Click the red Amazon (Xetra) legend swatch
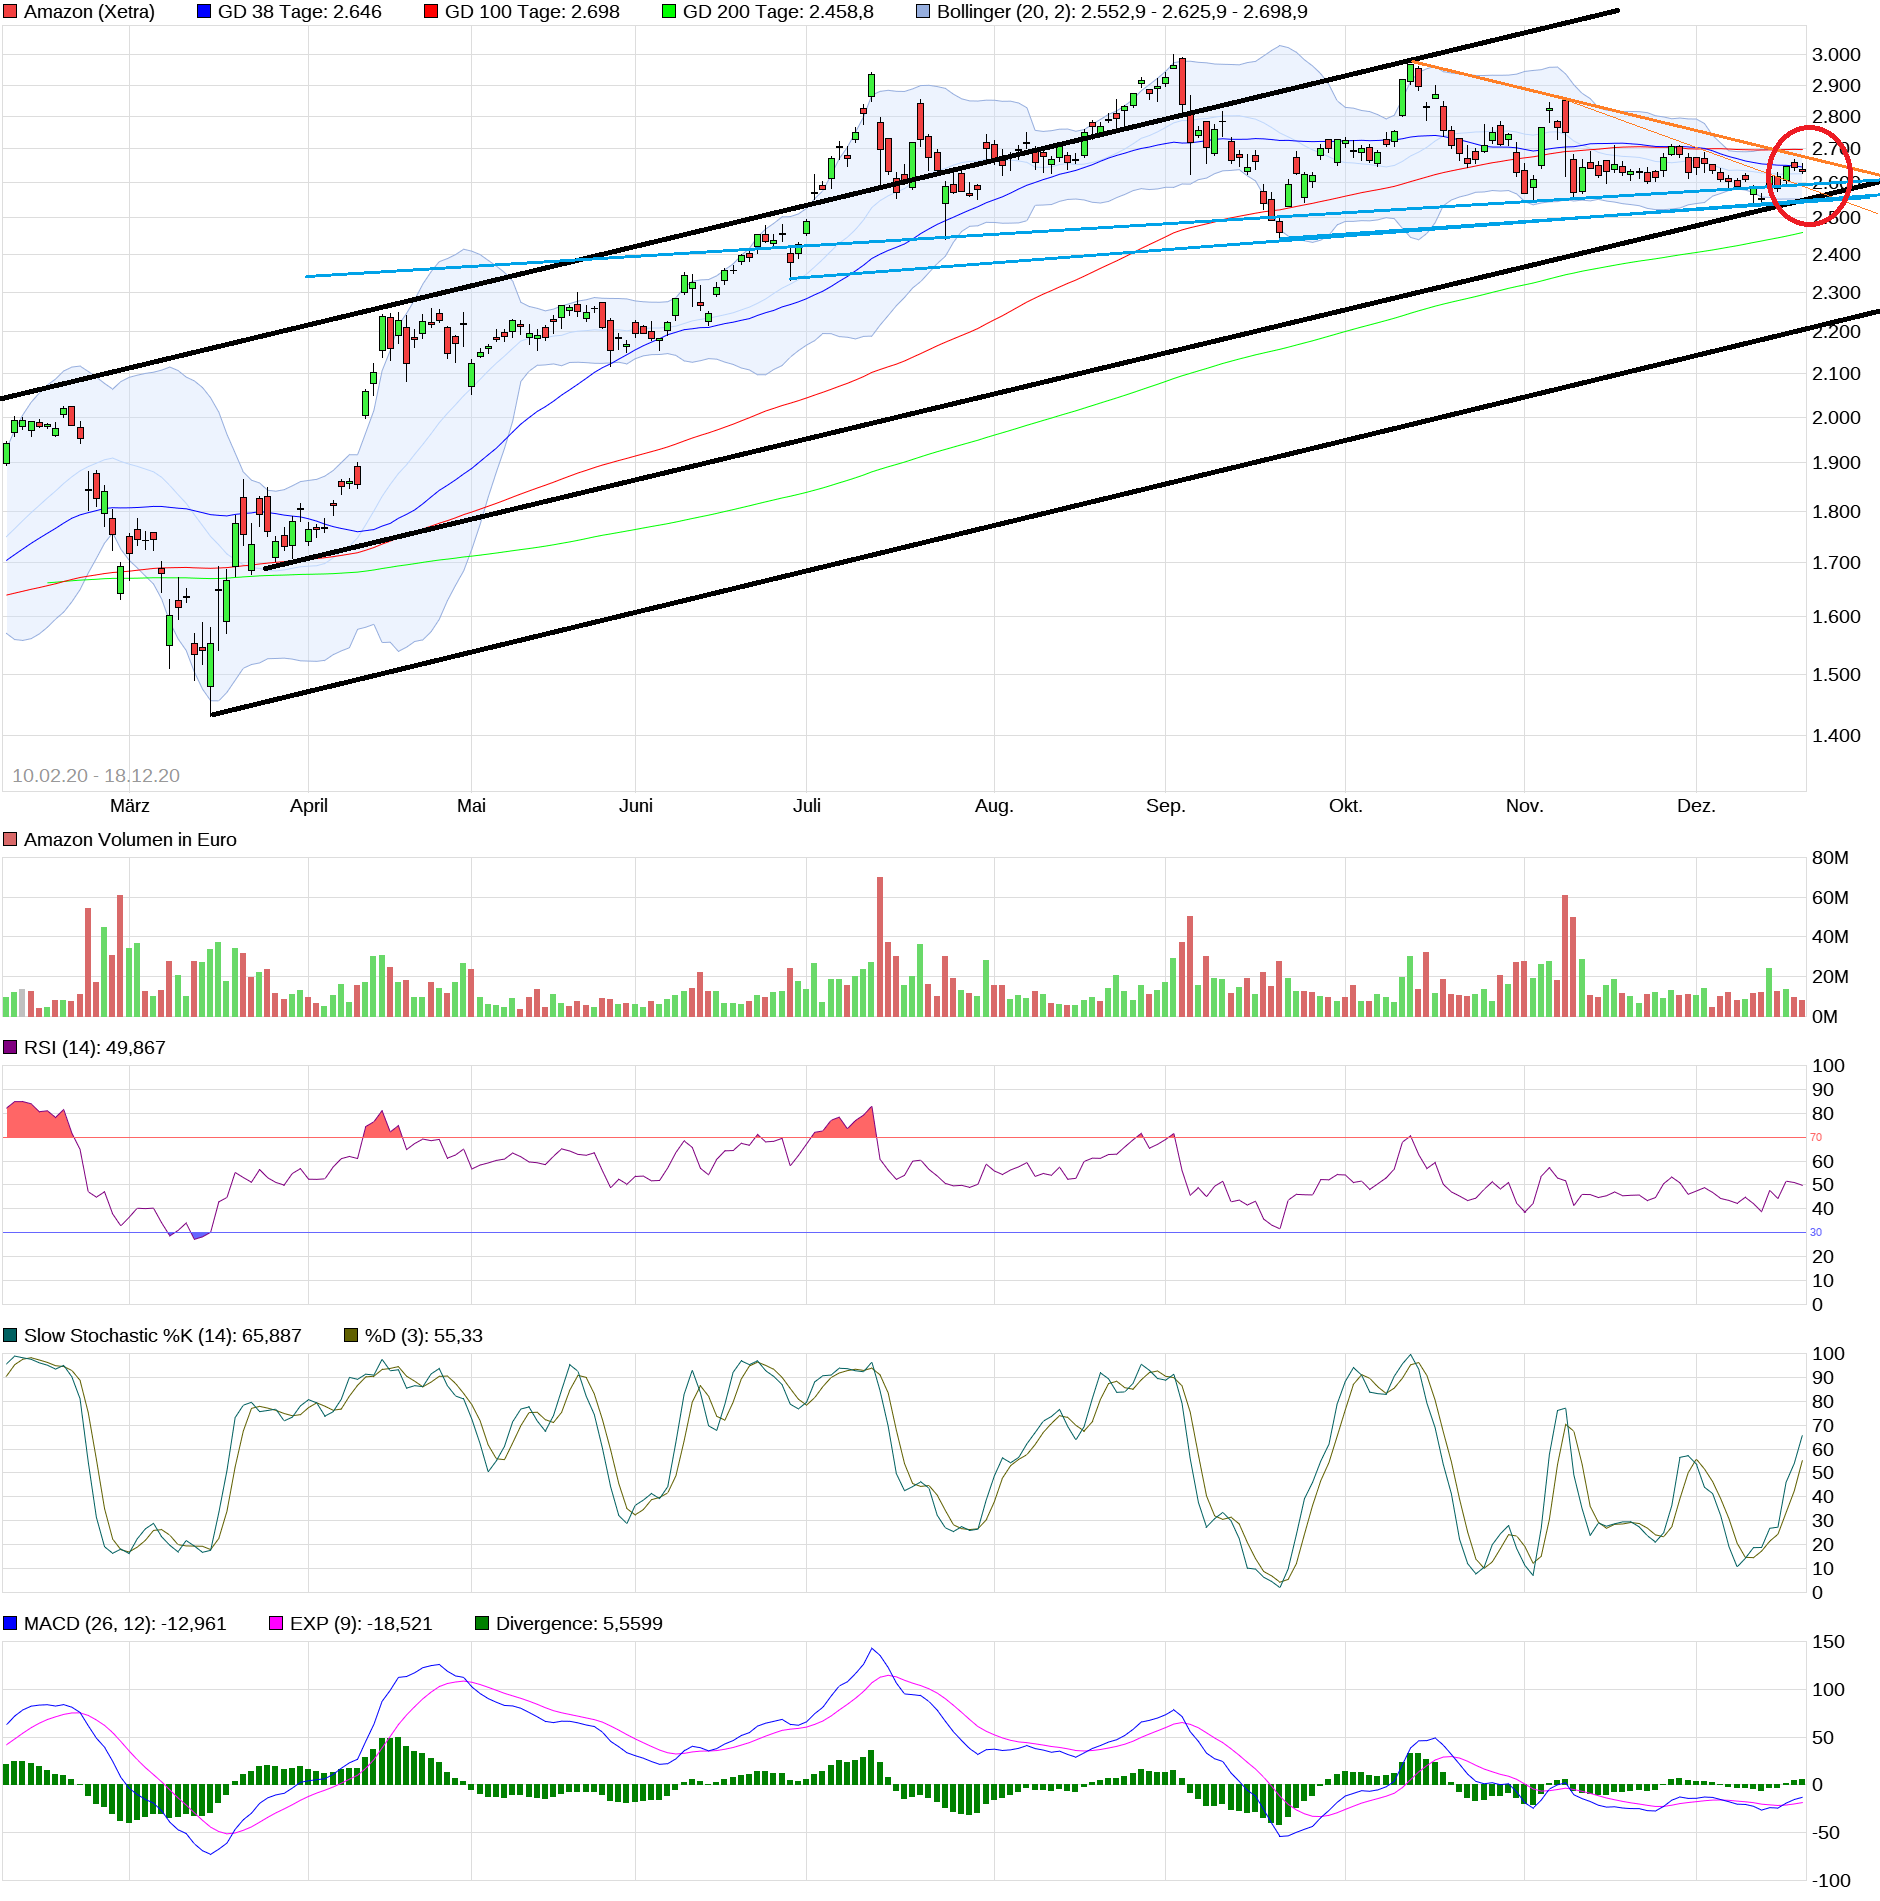 10,12
